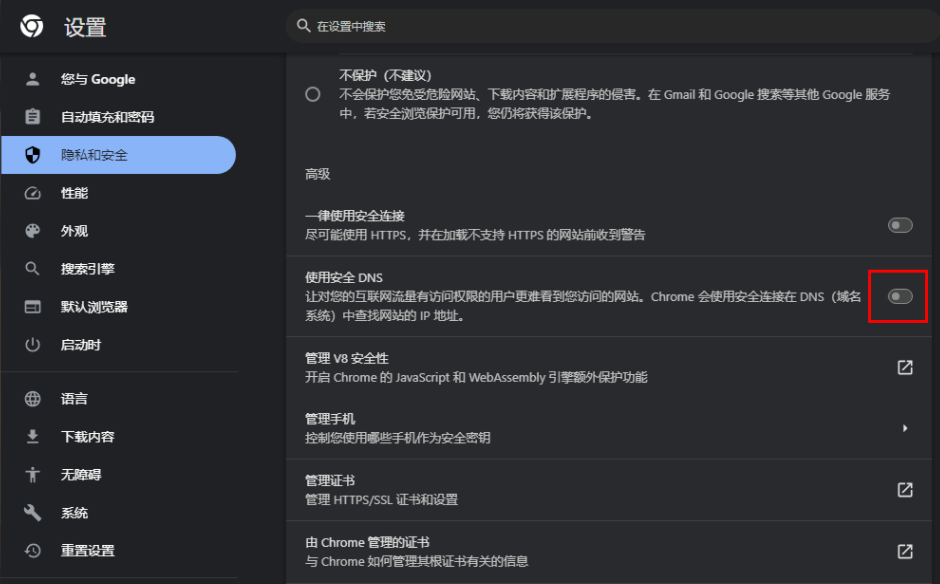Expand 管理手机 with the arrow chevron

pyautogui.click(x=905, y=428)
